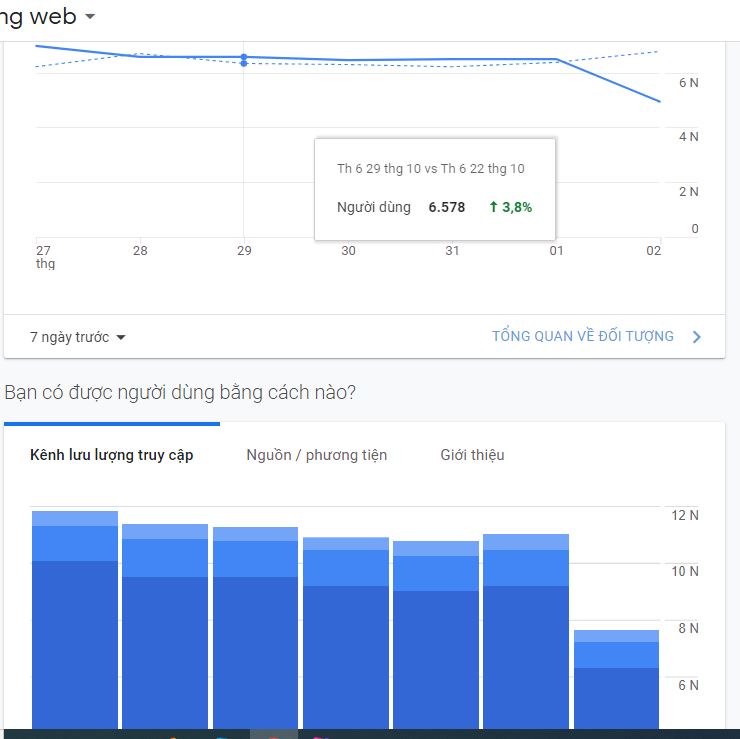Viewport: 740px width, 739px height.
Task: Click the light blue top segment of the first bar
Action: click(x=75, y=518)
